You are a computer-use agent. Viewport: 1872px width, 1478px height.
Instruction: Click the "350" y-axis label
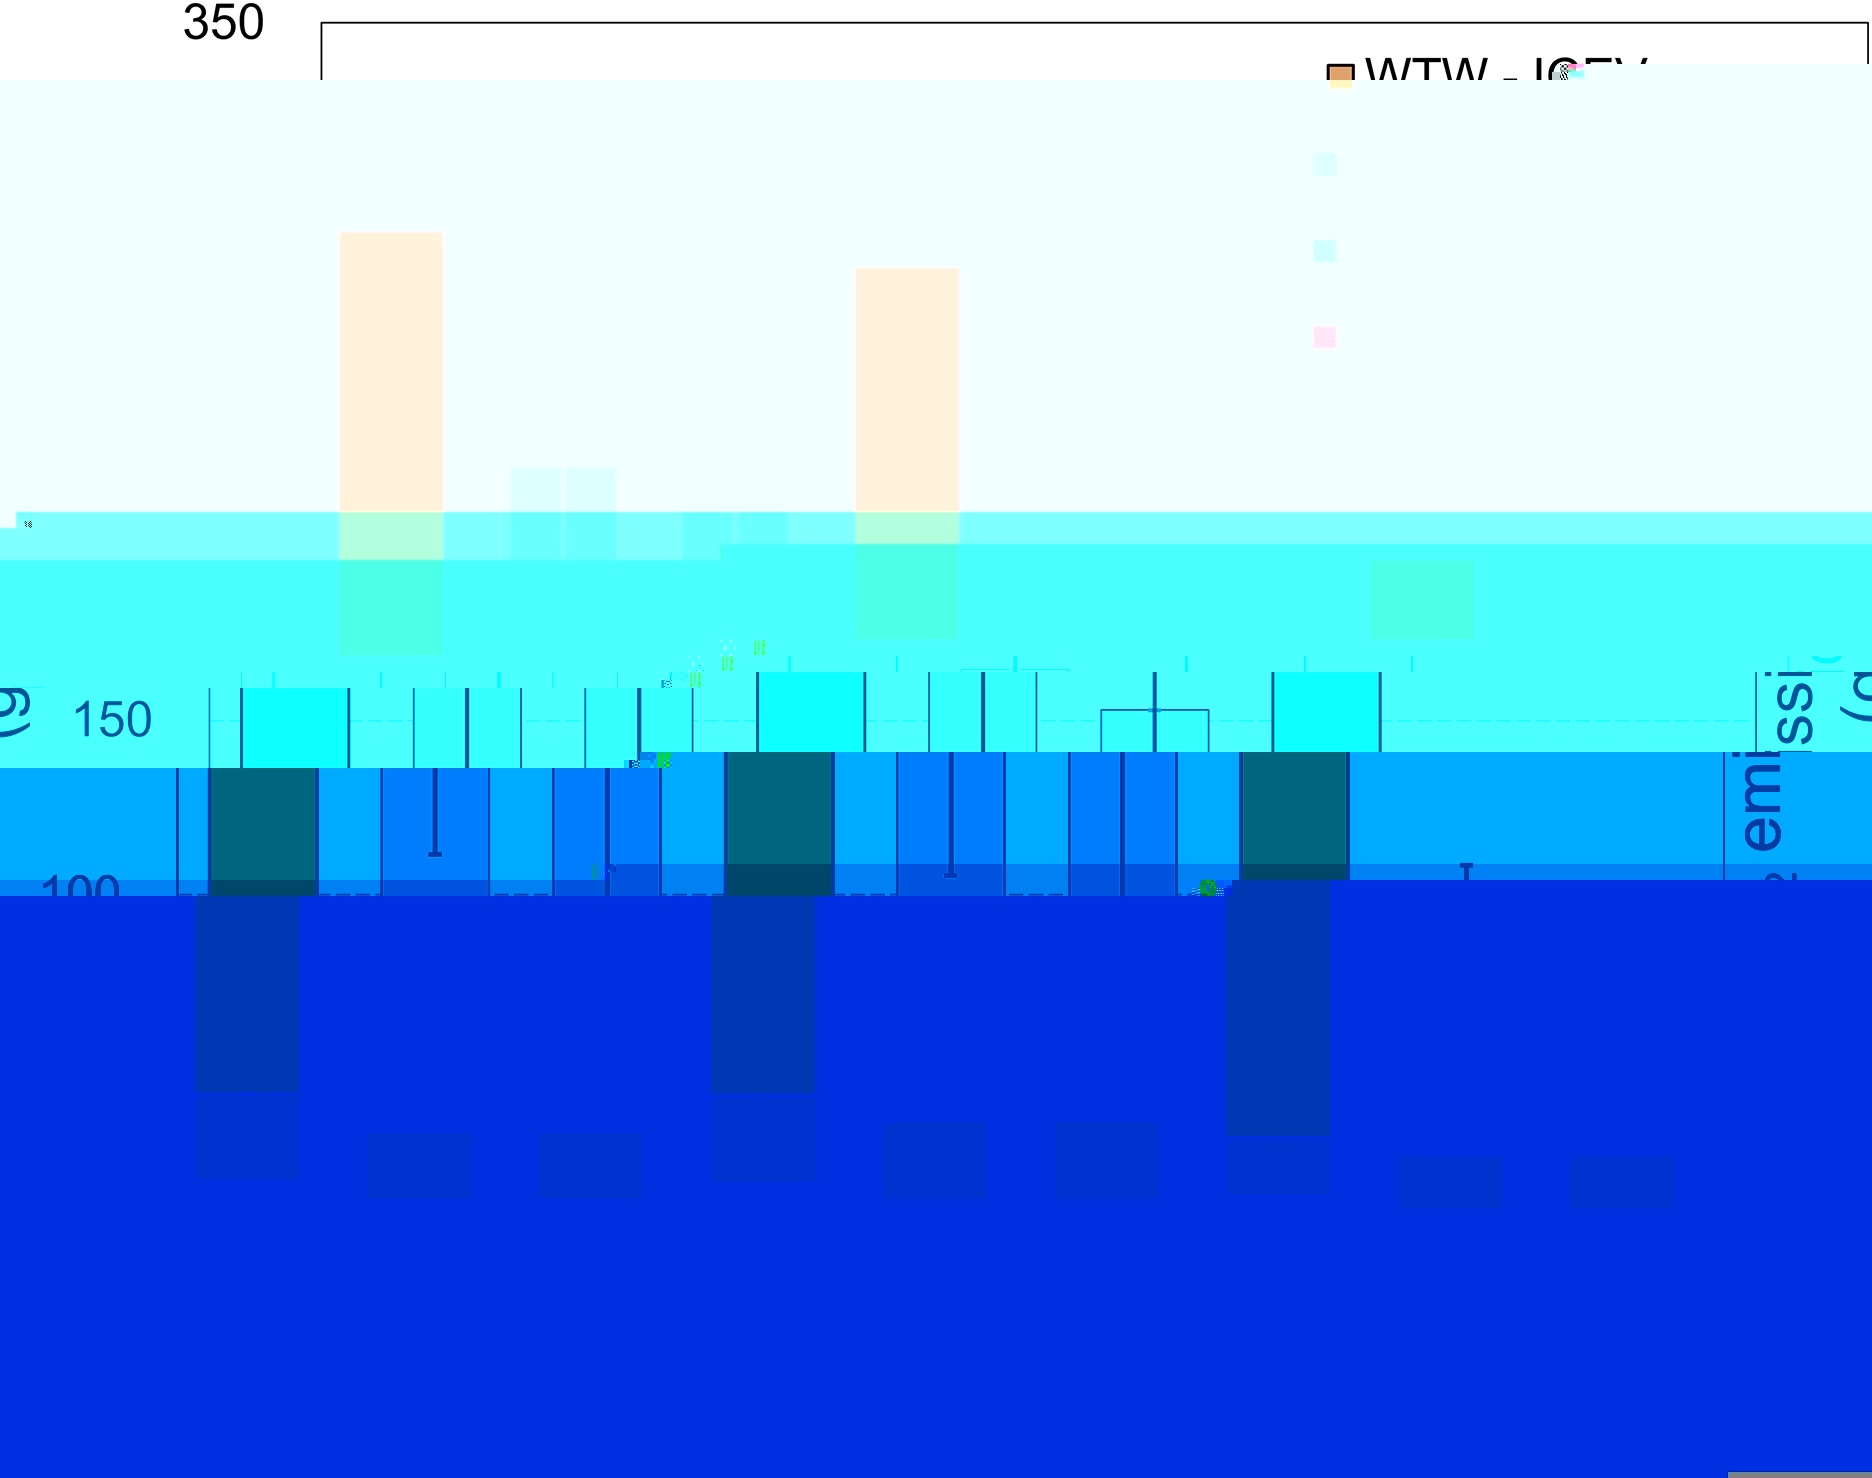tap(223, 23)
